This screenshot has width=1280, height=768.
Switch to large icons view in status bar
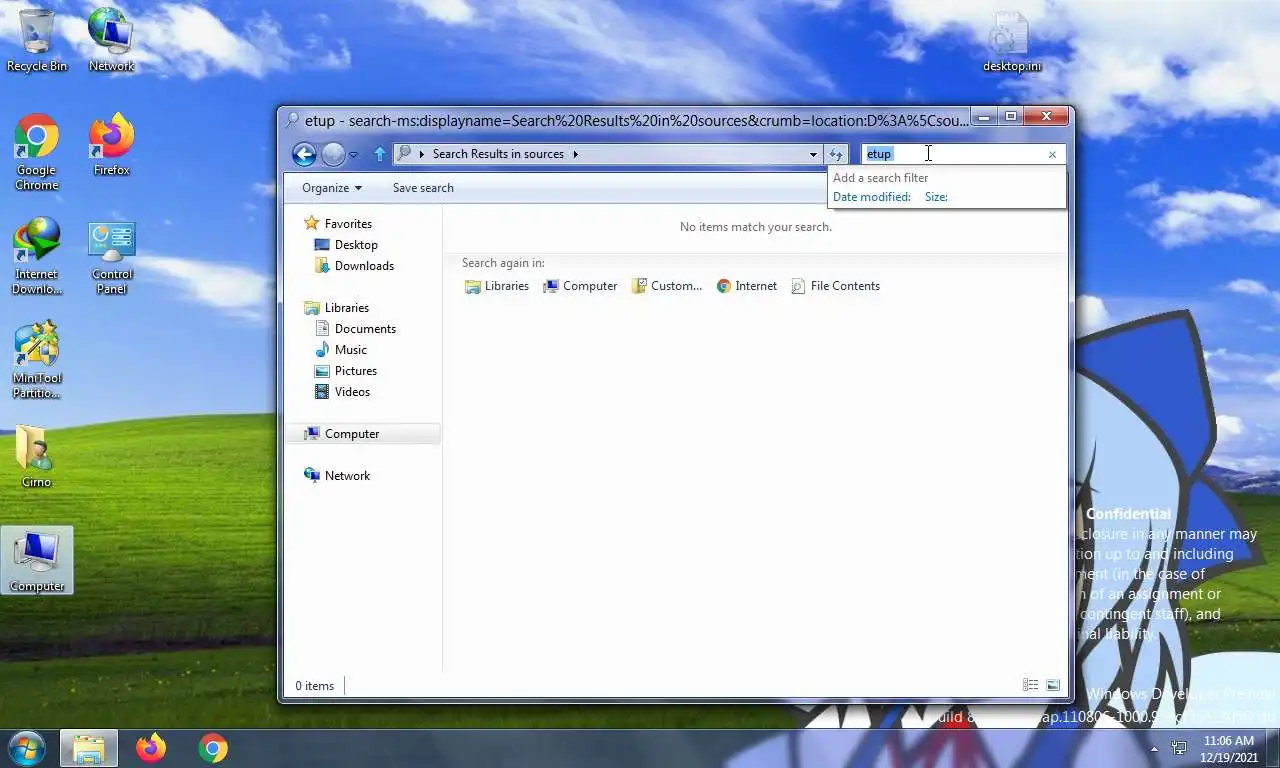tap(1053, 685)
